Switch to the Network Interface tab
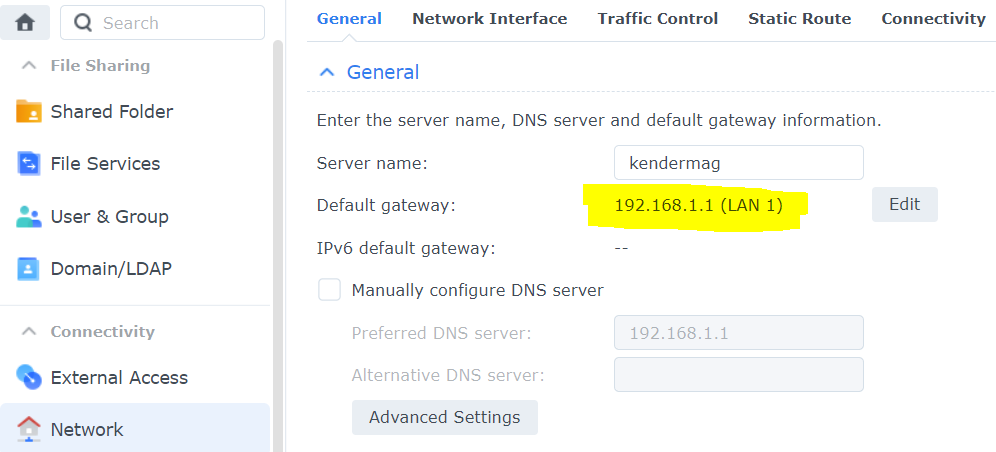996x452 pixels. click(489, 19)
